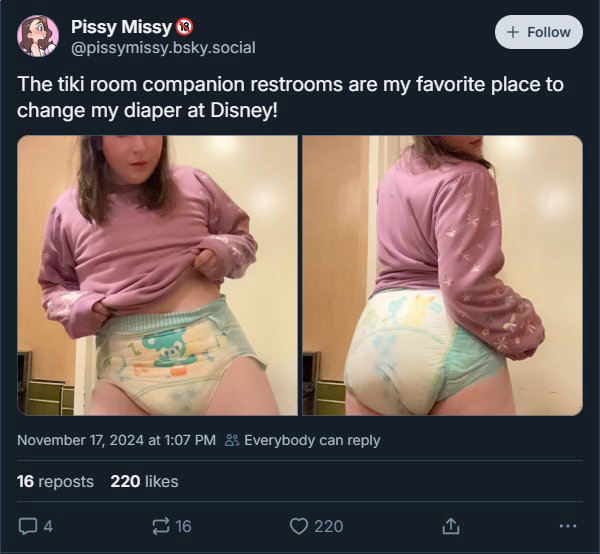This screenshot has width=600, height=554.
Task: Click the post text about the tiki room
Action: coord(290,97)
